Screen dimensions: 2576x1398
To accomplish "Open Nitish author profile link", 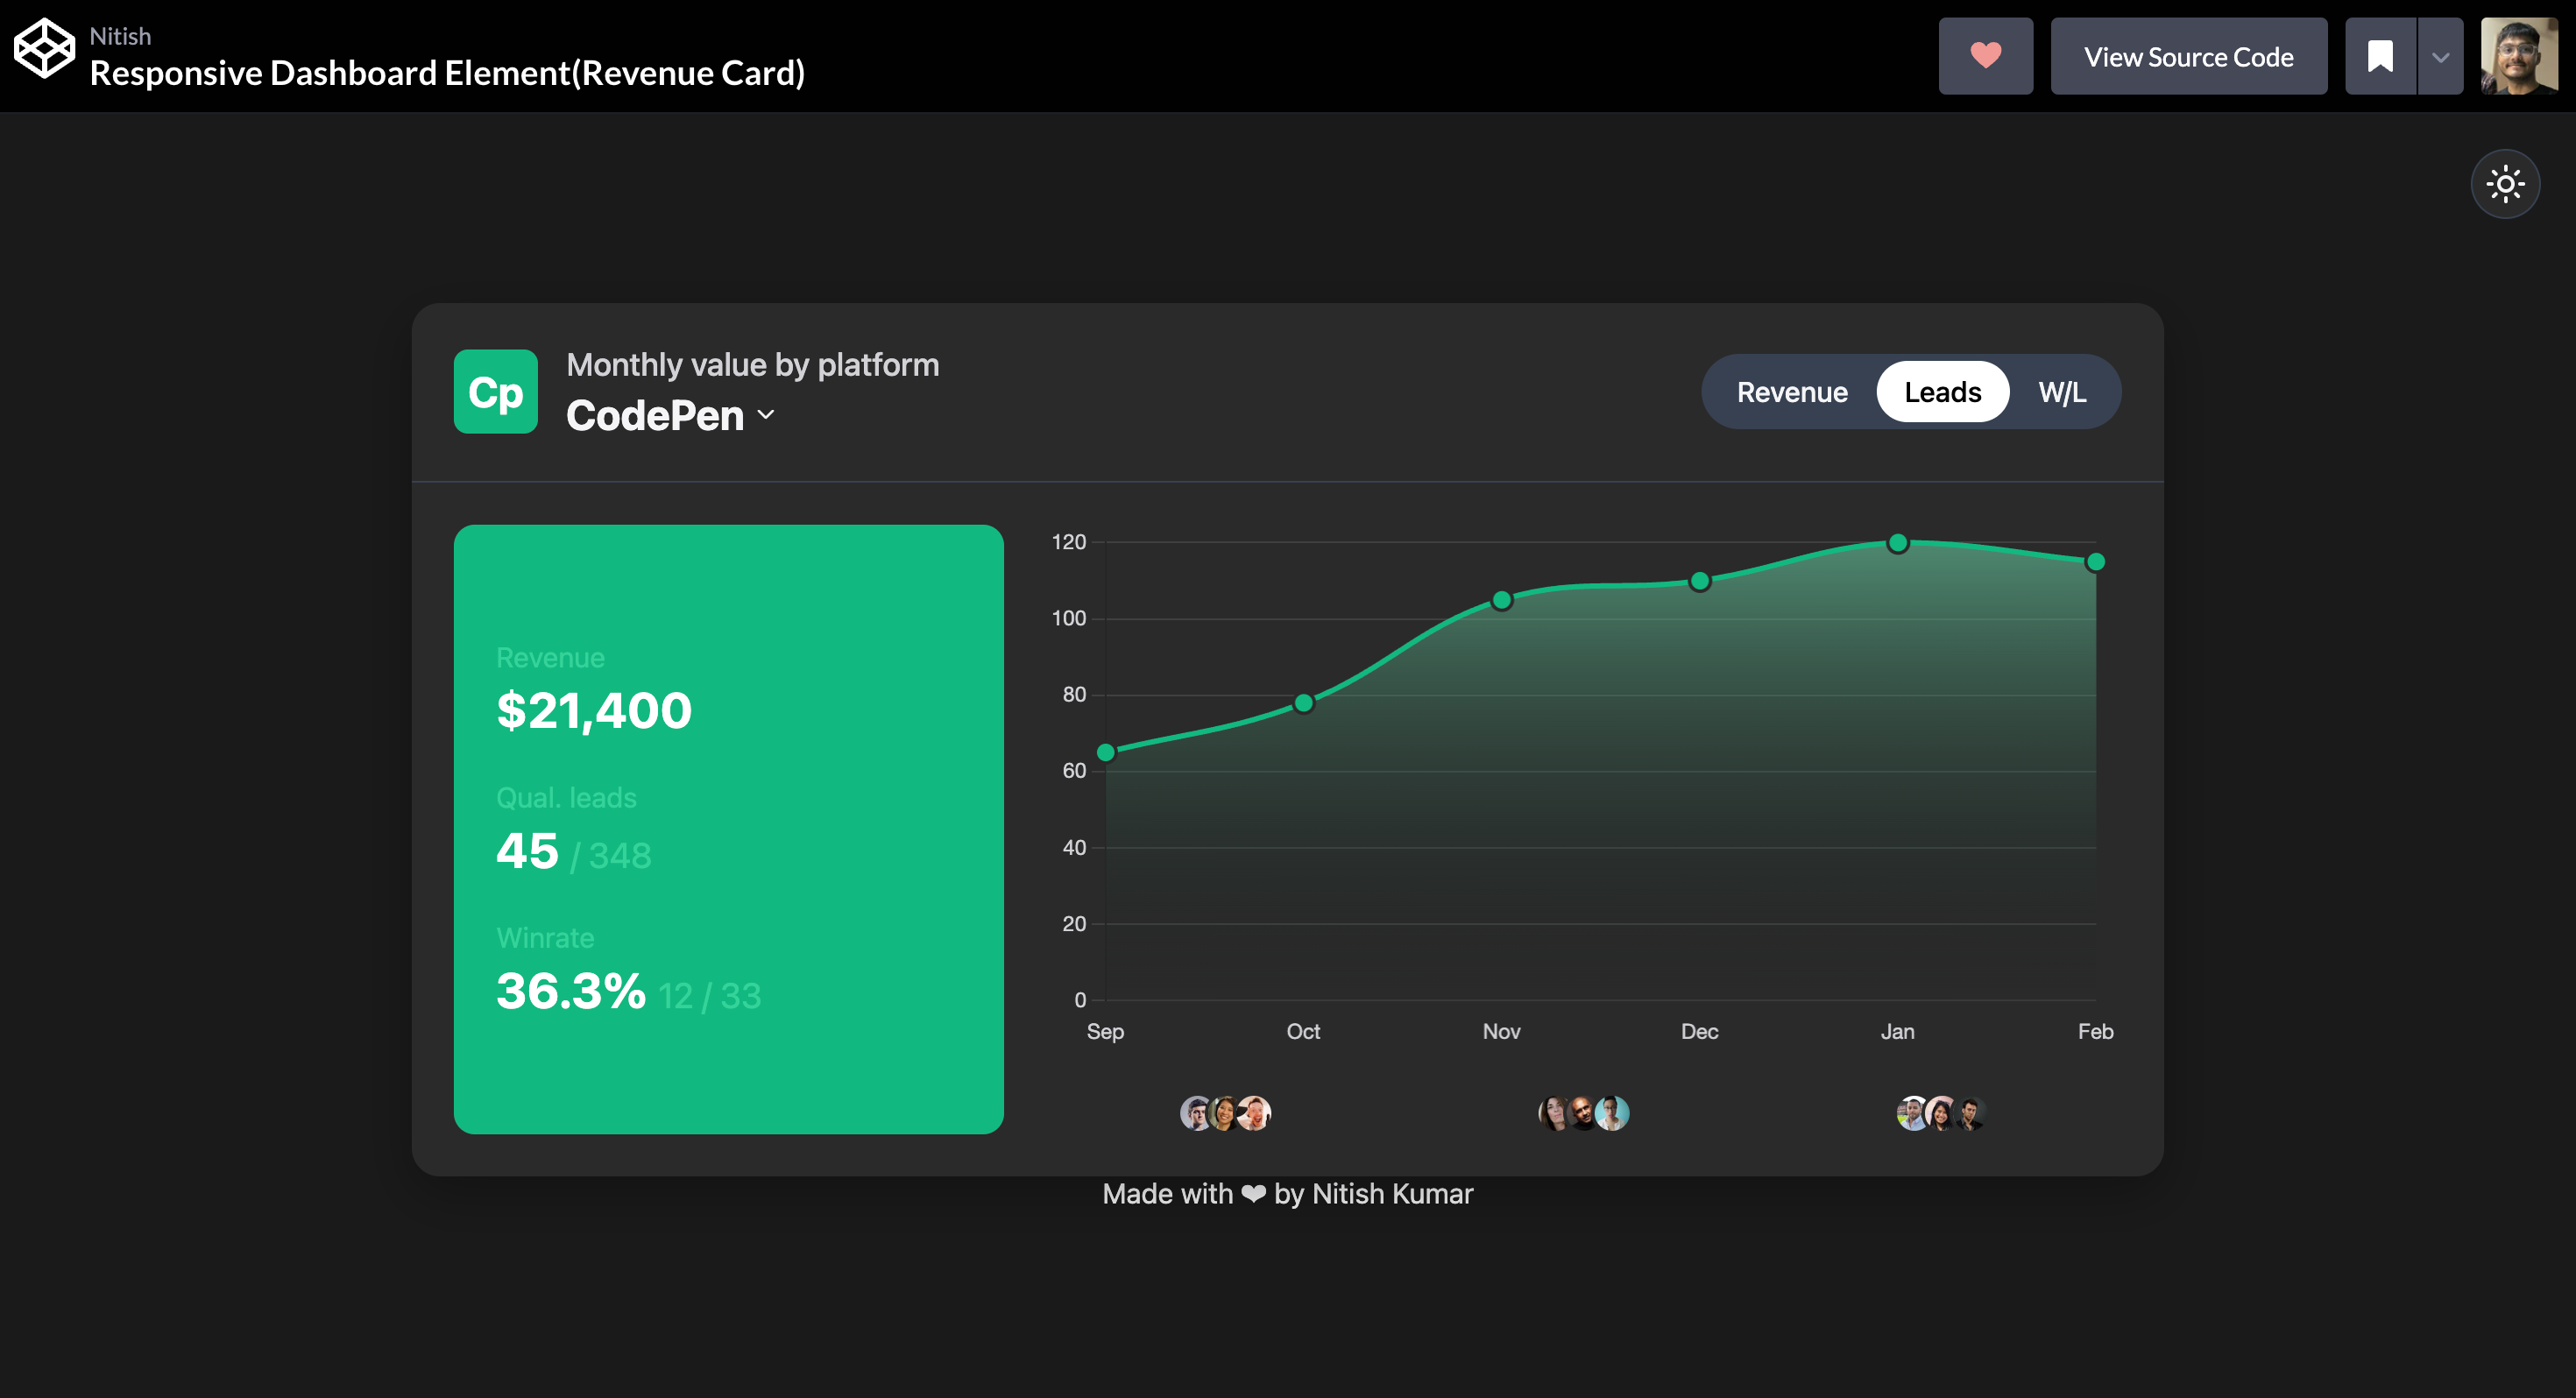I will tap(120, 36).
